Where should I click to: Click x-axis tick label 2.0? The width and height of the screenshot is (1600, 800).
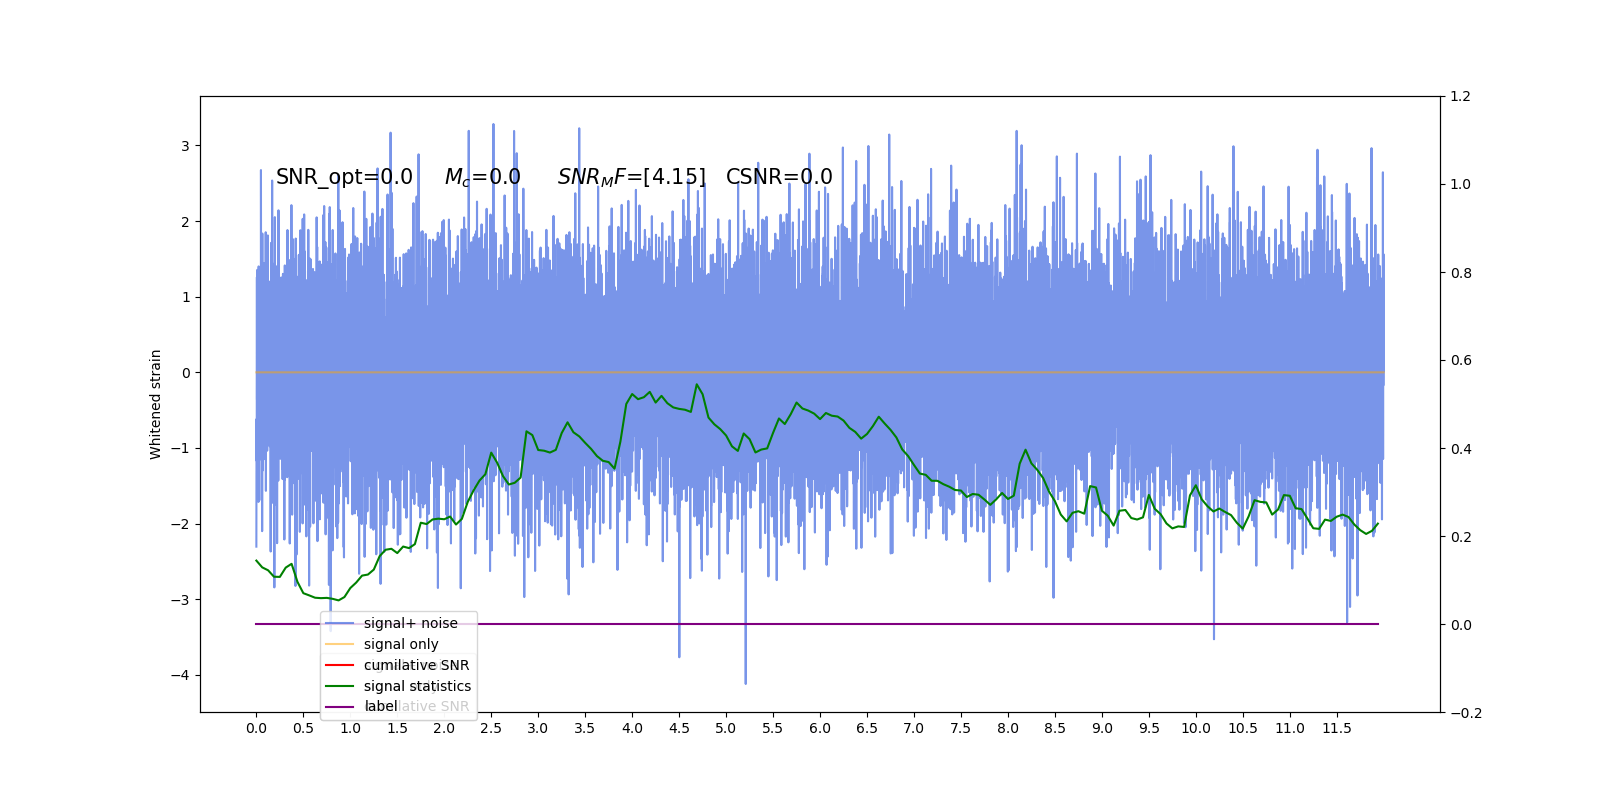click(444, 728)
